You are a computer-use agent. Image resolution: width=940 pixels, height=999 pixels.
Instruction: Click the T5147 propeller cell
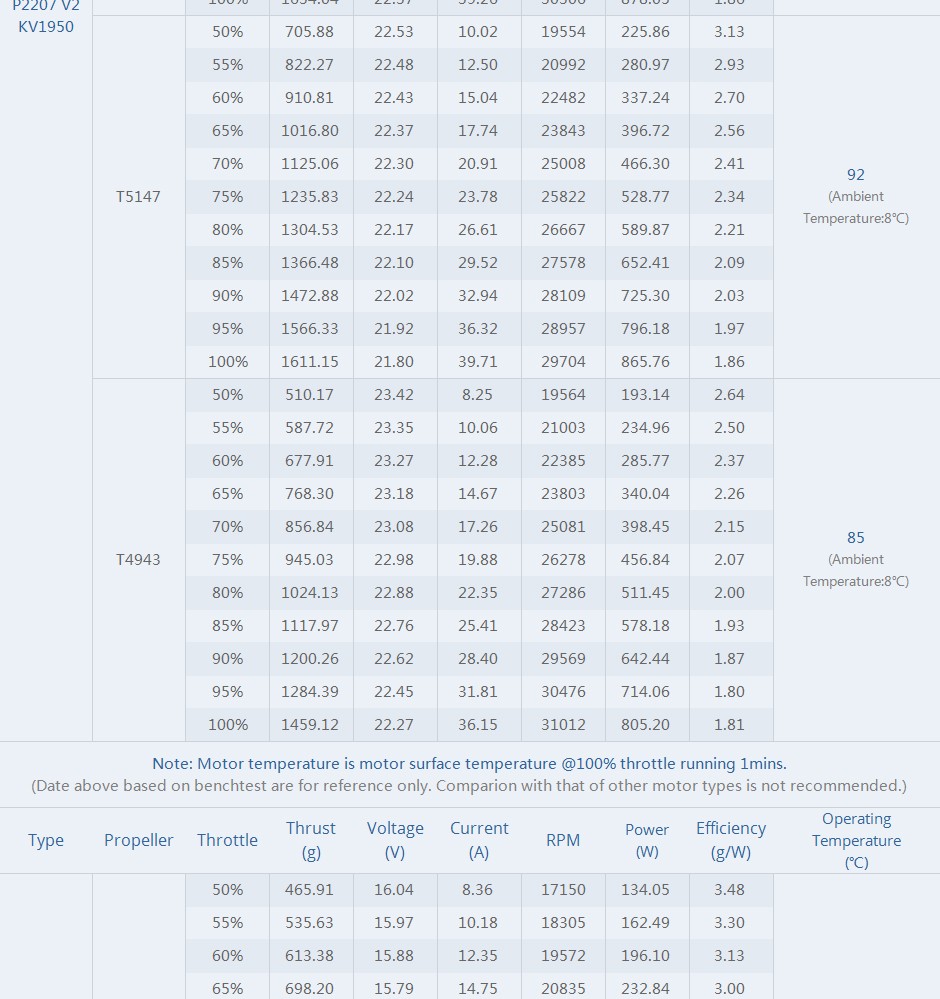[138, 197]
